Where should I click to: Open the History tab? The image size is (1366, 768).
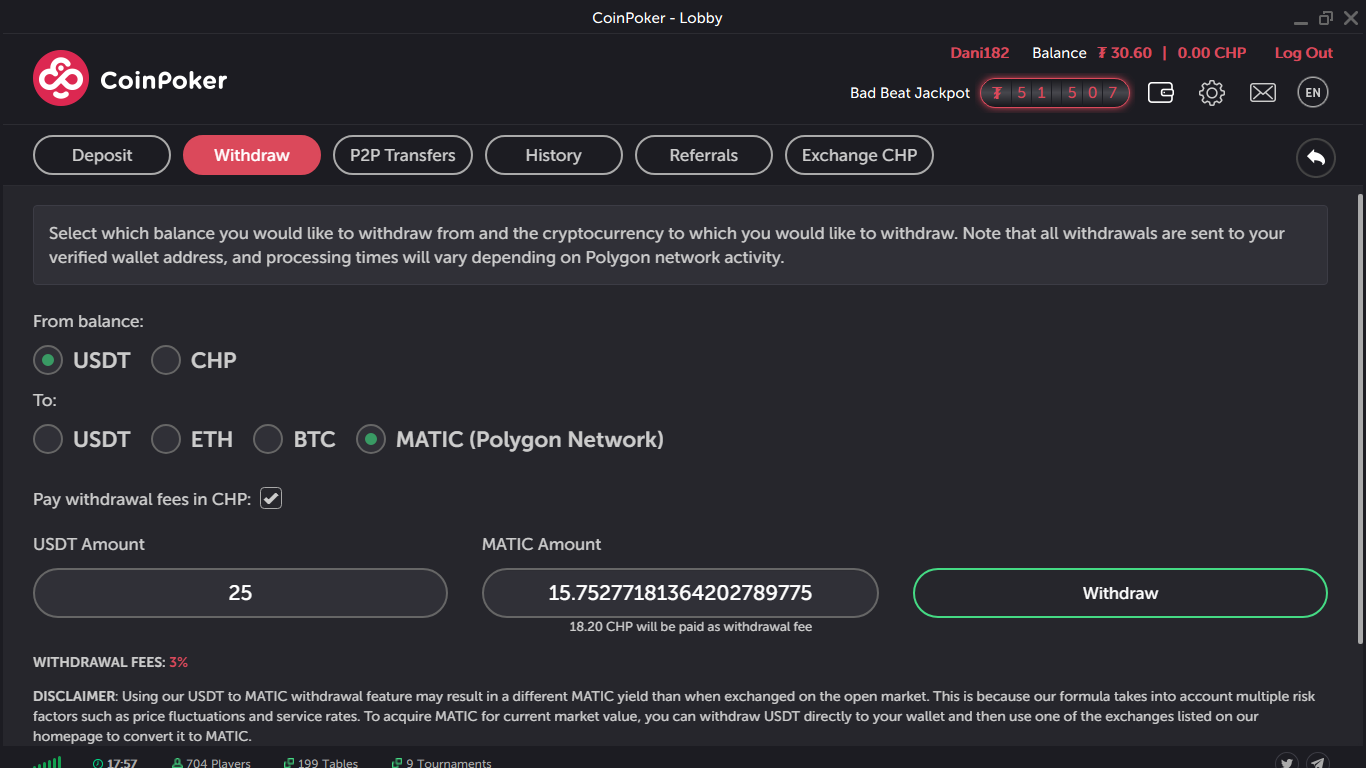(554, 155)
